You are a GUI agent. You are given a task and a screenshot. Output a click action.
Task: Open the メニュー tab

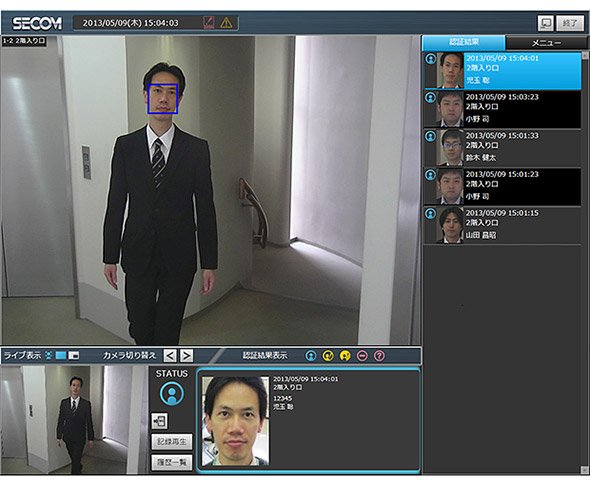pyautogui.click(x=546, y=43)
